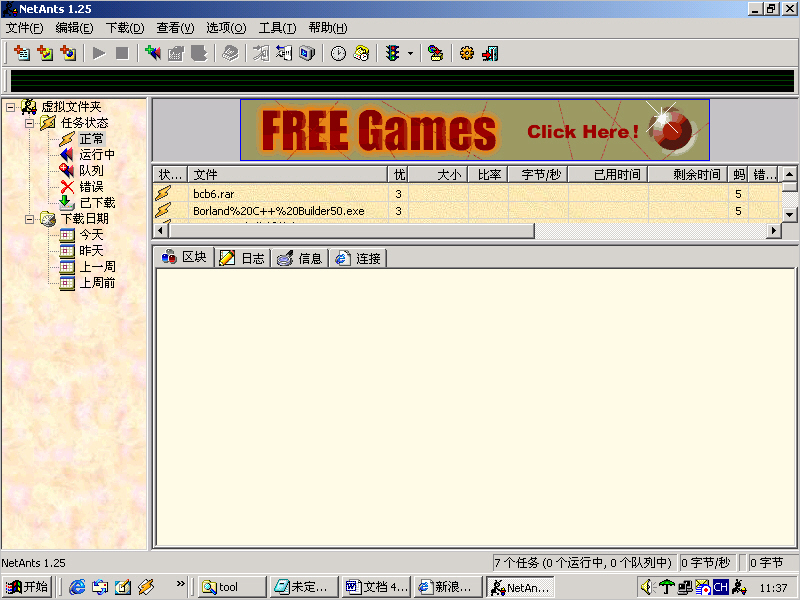
Task: Click the gray telephone dial toolbar icon
Action: click(230, 53)
